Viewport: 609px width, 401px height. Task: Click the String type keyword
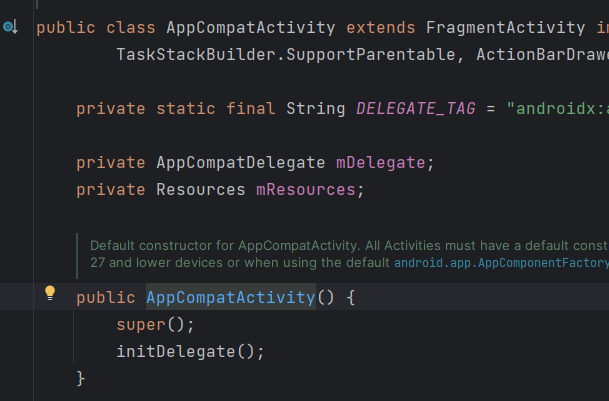(x=315, y=109)
